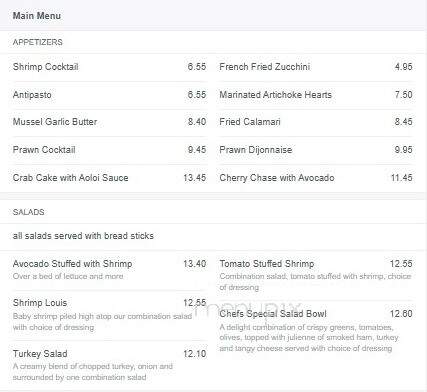Choose the Prawn Dijonnaise entry
Screen dimensions: 427x392
click(x=256, y=150)
